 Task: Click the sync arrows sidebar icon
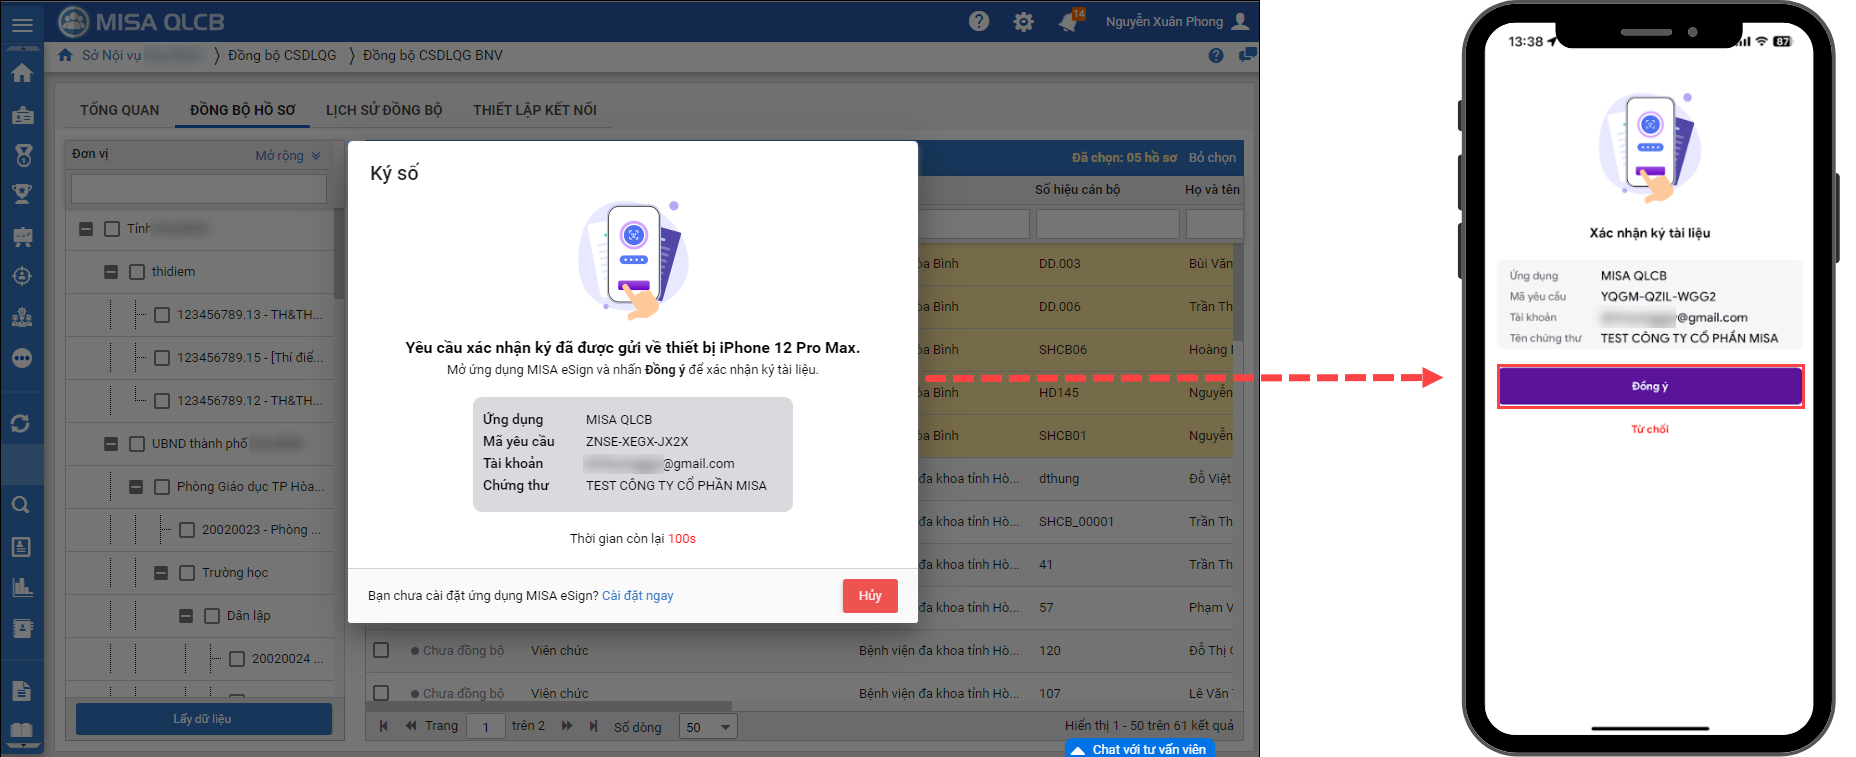click(20, 424)
